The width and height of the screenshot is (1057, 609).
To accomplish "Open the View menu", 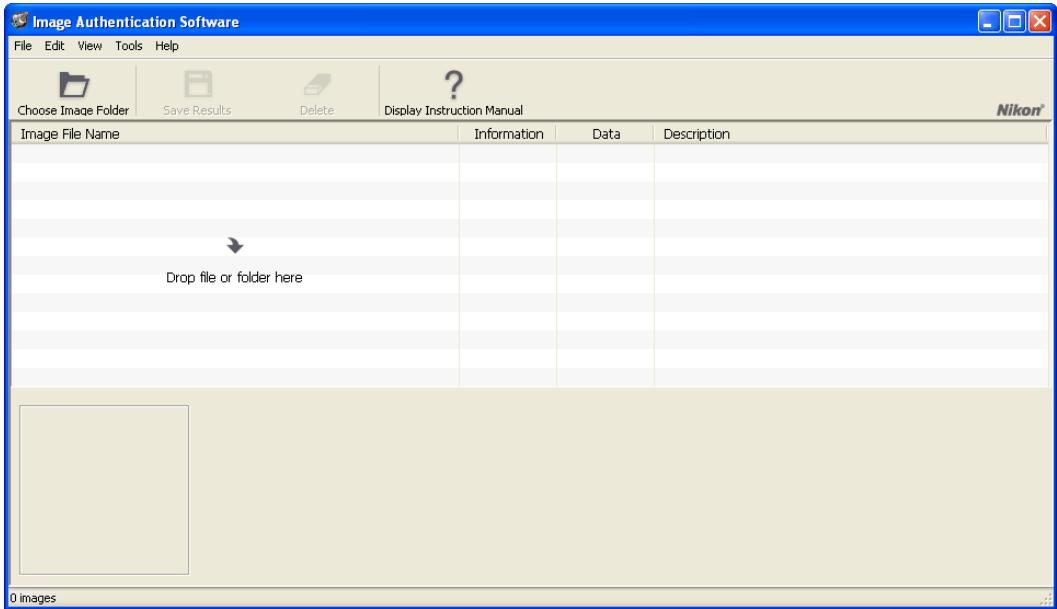I will click(x=90, y=46).
